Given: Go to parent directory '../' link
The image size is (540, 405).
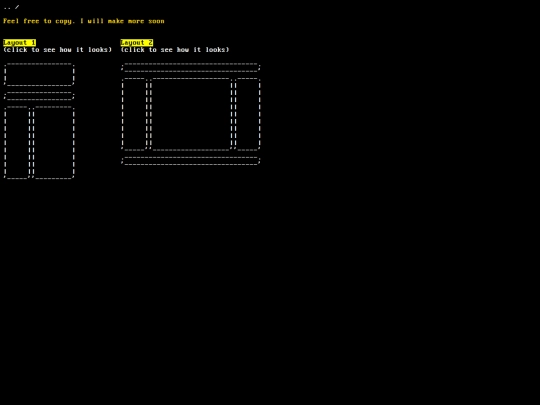Looking at the screenshot, I should 11,7.
